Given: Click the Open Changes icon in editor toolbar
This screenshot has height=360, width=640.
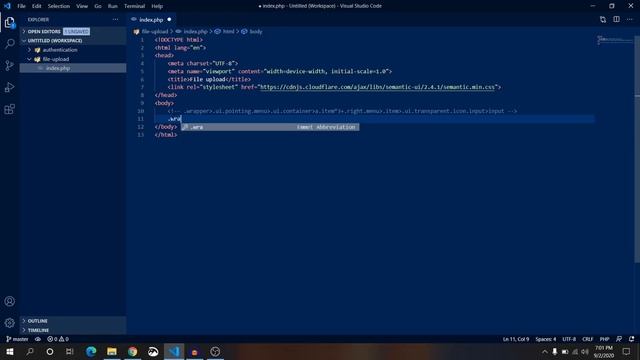Looking at the screenshot, I should pos(603,19).
